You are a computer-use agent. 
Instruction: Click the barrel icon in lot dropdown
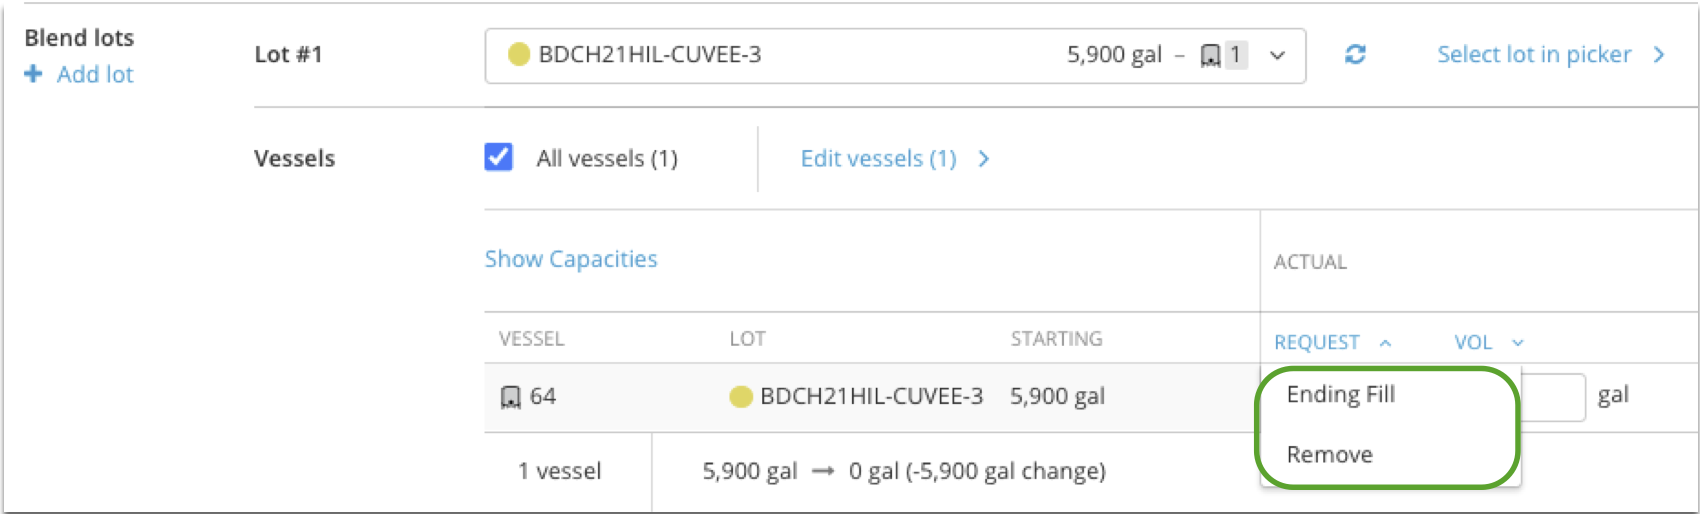pos(1210,55)
